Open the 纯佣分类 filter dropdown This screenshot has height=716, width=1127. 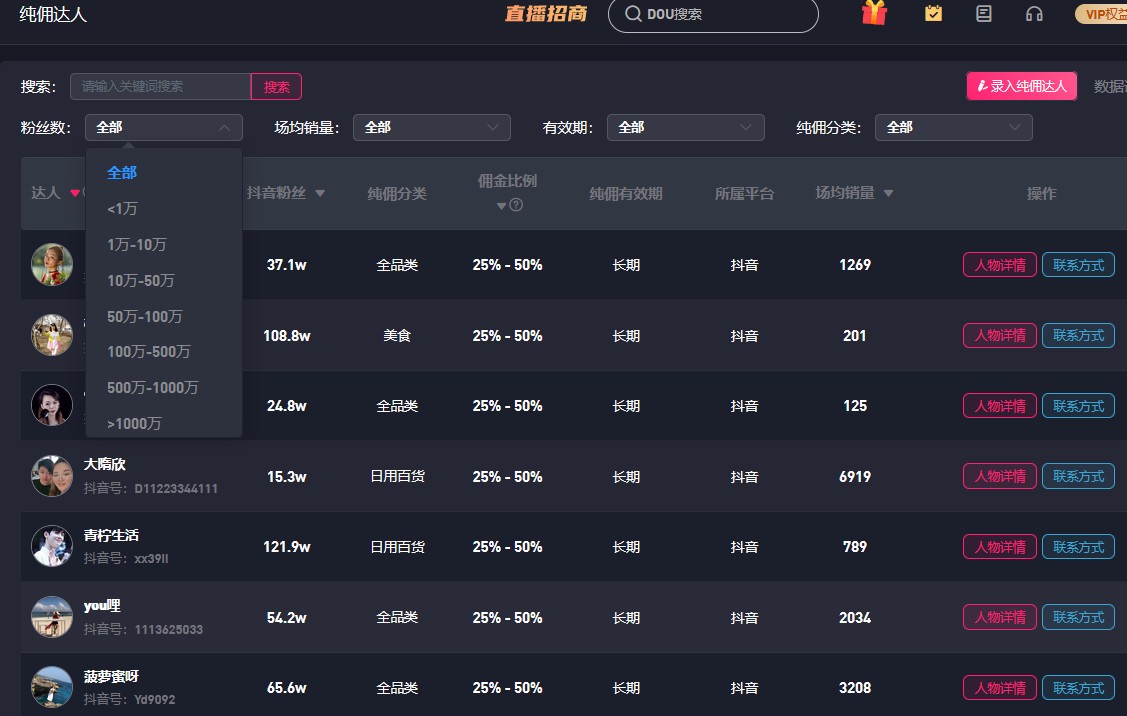pyautogui.click(x=953, y=128)
